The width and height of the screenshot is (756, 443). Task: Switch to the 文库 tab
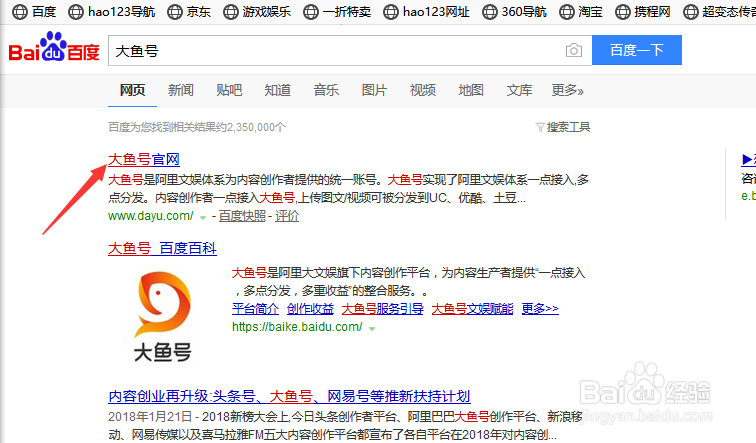click(x=519, y=90)
